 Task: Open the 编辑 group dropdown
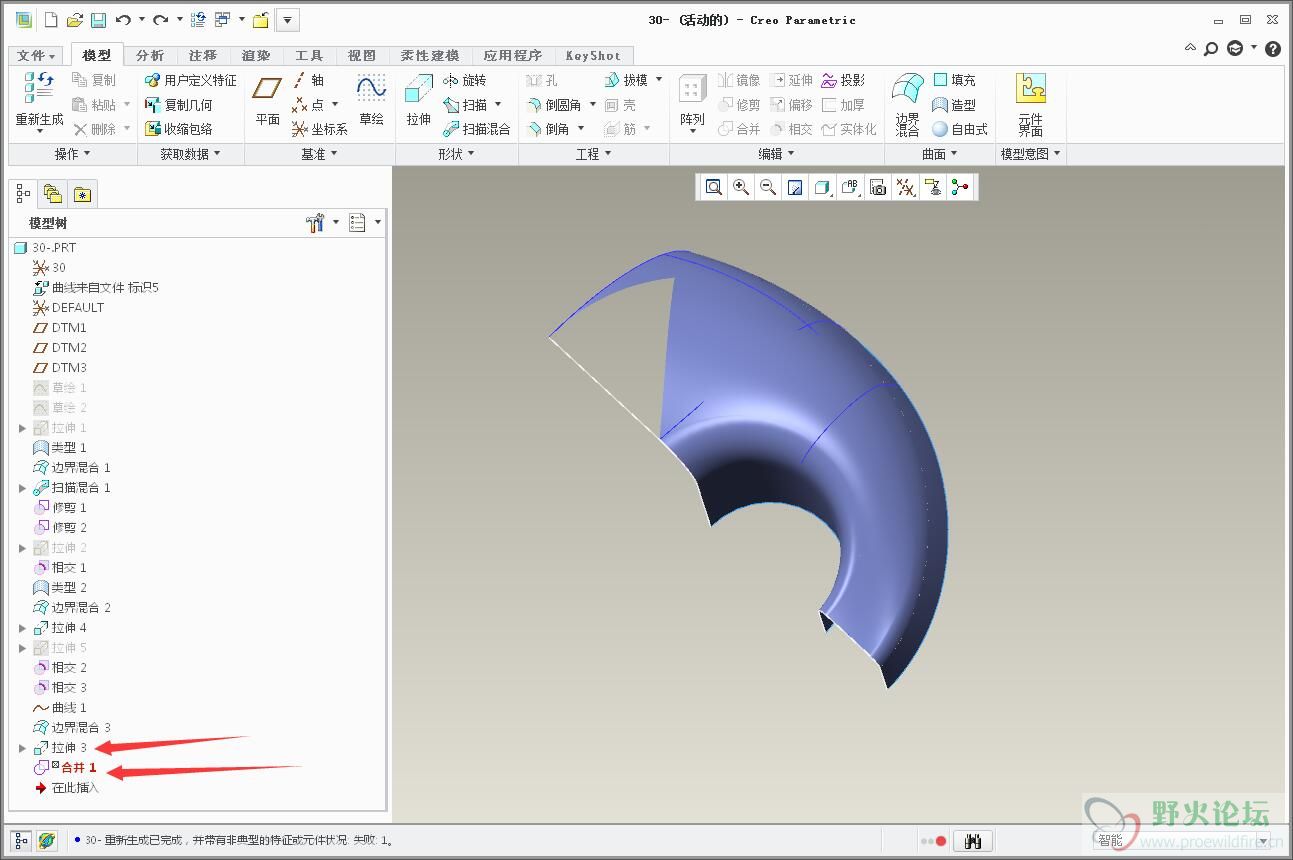[777, 154]
